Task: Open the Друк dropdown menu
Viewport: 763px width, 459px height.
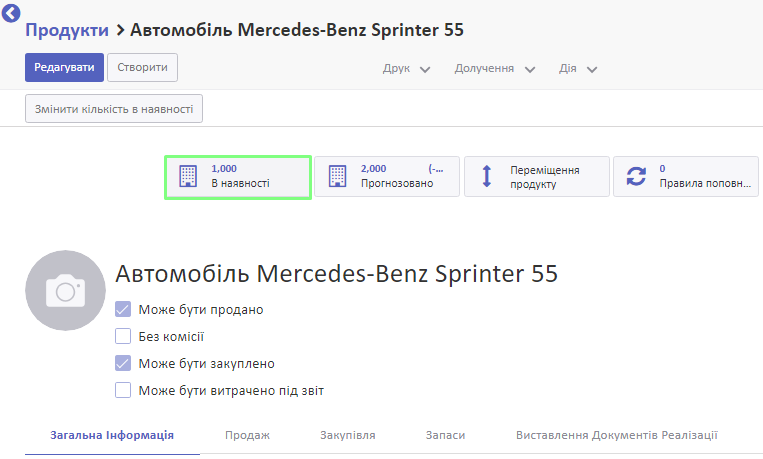Action: click(406, 69)
